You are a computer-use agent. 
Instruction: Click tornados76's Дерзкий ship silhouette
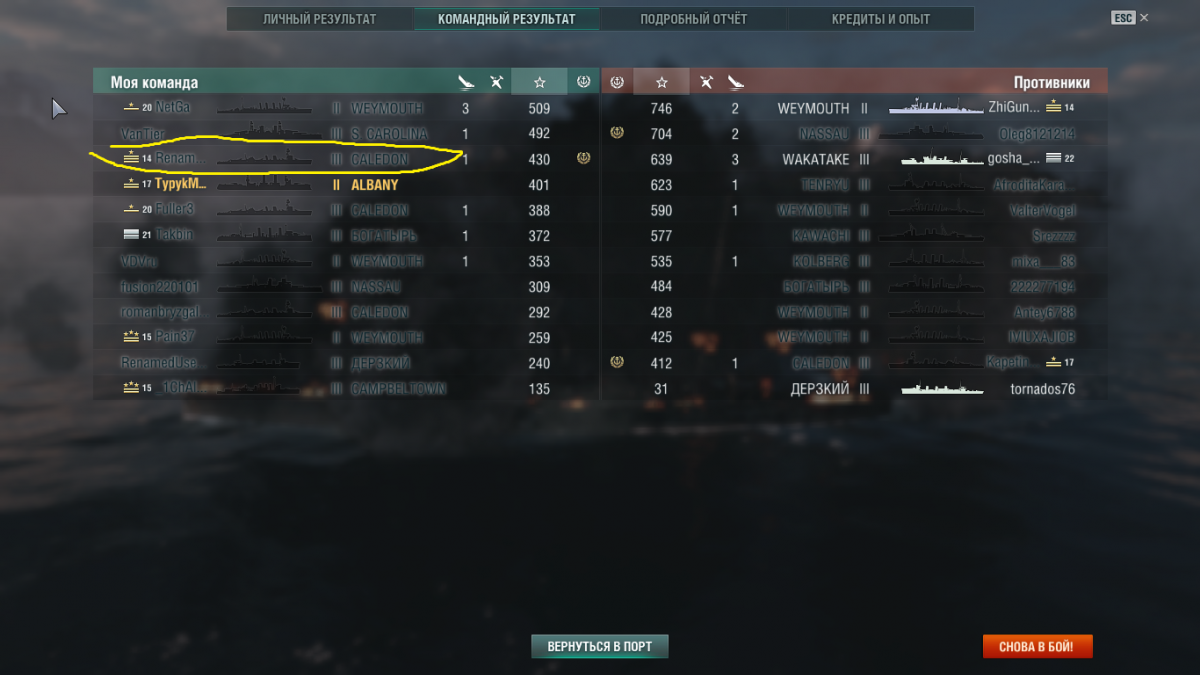pyautogui.click(x=941, y=389)
